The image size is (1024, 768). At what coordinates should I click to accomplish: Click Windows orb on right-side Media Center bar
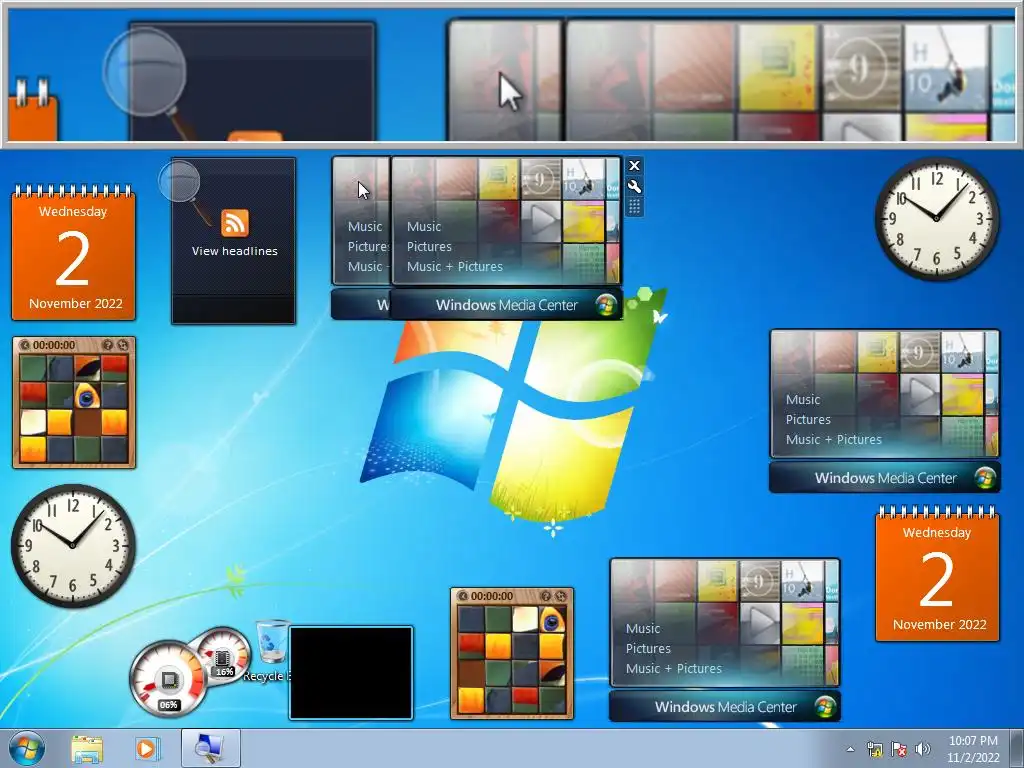(x=985, y=478)
